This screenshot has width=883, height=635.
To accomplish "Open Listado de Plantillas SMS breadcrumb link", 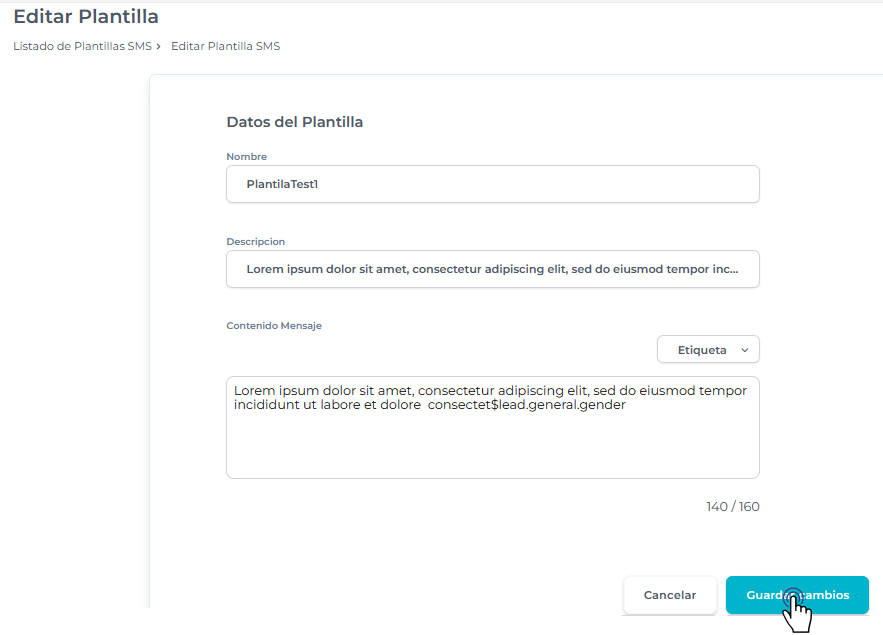I will [x=82, y=46].
